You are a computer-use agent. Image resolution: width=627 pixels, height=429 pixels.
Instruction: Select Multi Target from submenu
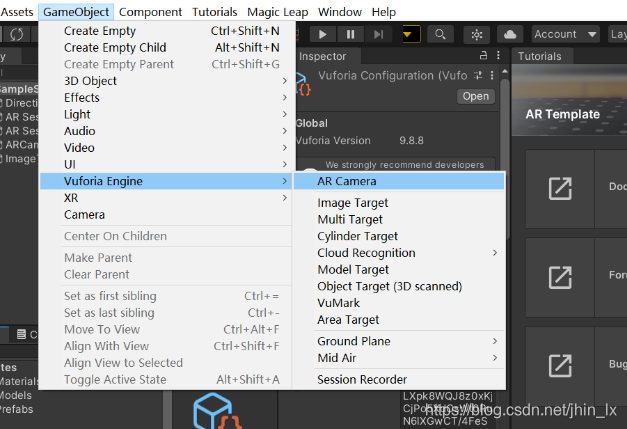(399, 219)
